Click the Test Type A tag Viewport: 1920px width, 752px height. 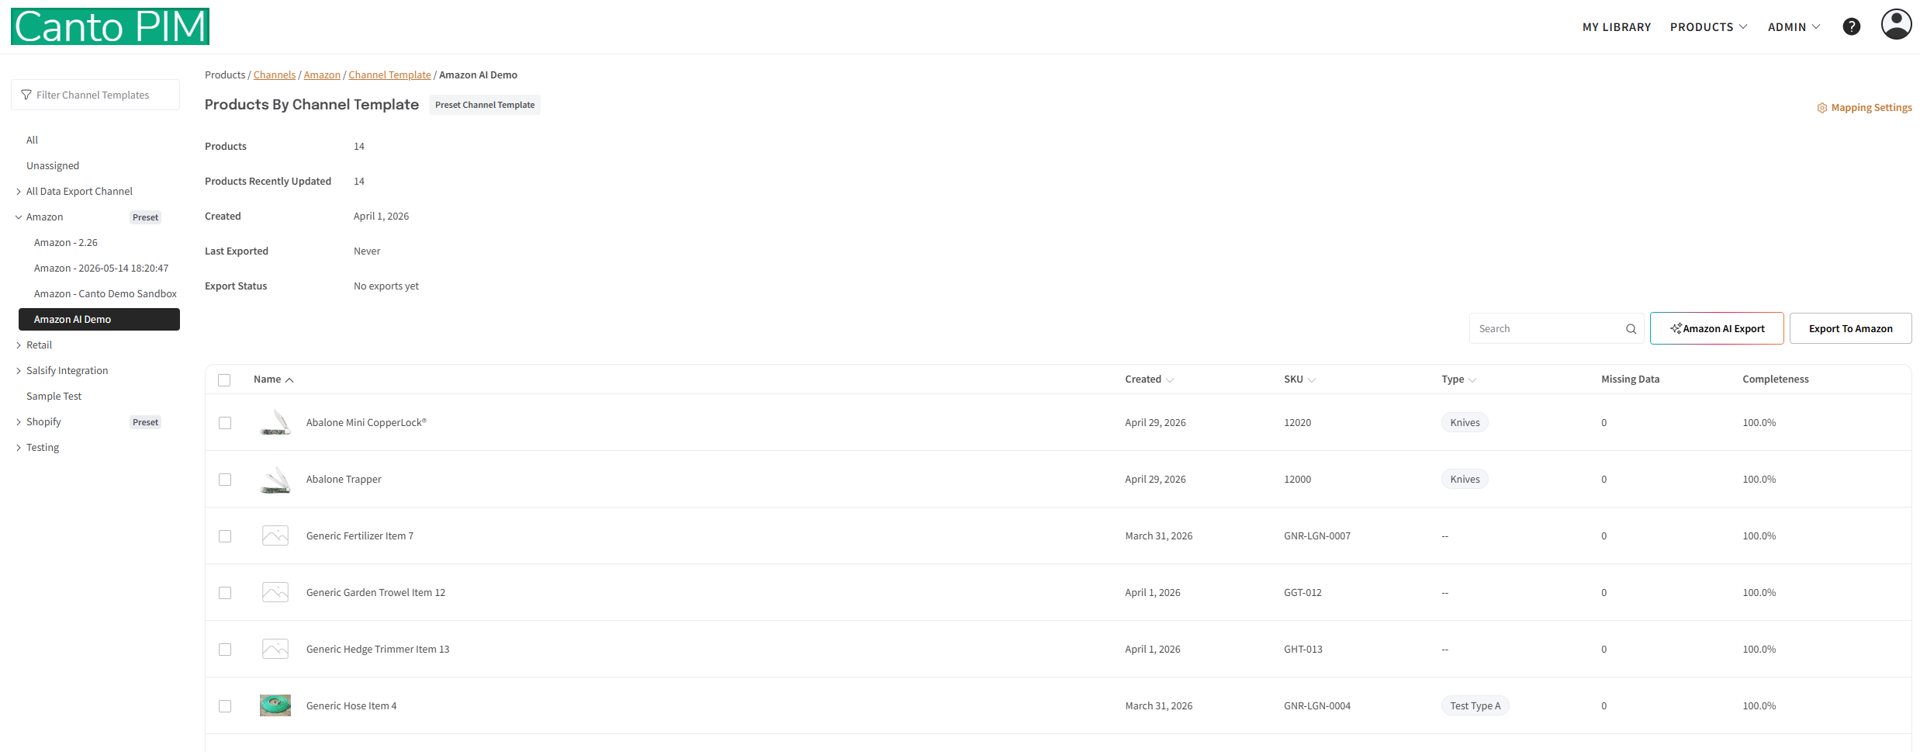click(1475, 706)
